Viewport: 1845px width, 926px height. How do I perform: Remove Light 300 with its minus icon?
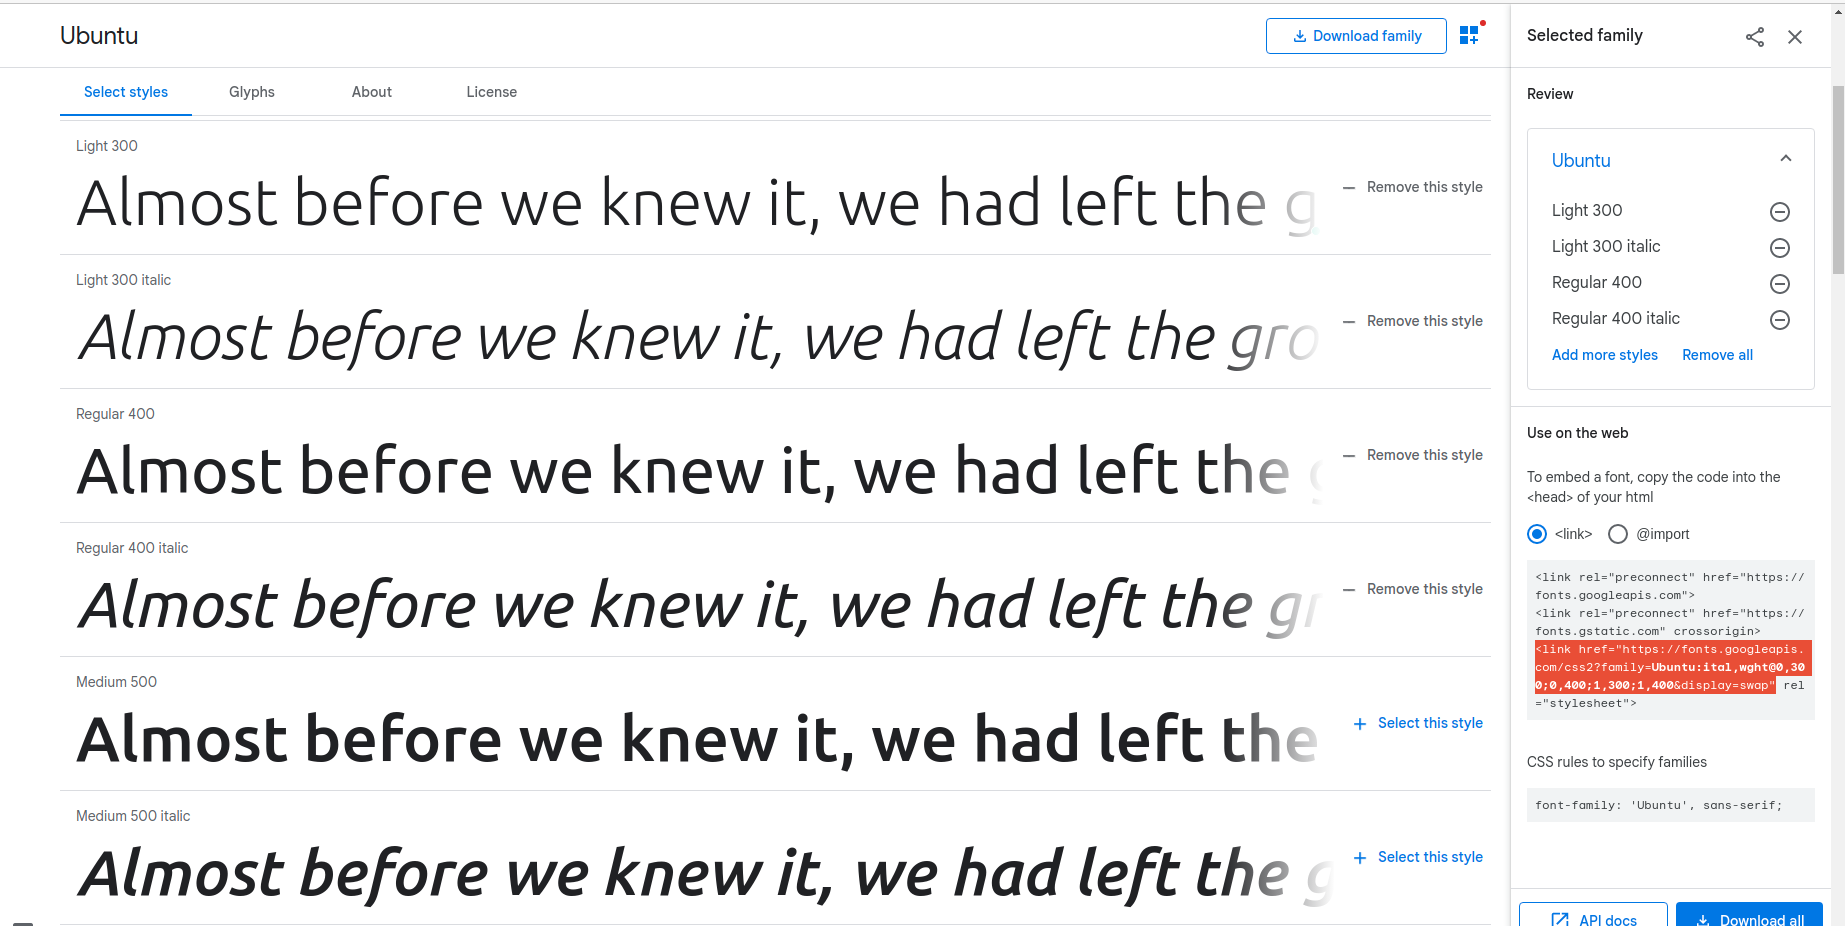pyautogui.click(x=1780, y=212)
